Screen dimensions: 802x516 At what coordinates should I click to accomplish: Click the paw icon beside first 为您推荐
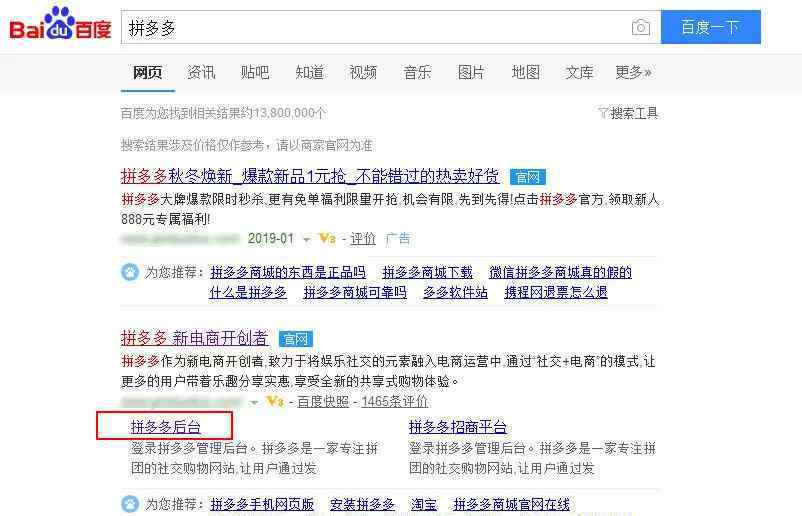click(130, 272)
